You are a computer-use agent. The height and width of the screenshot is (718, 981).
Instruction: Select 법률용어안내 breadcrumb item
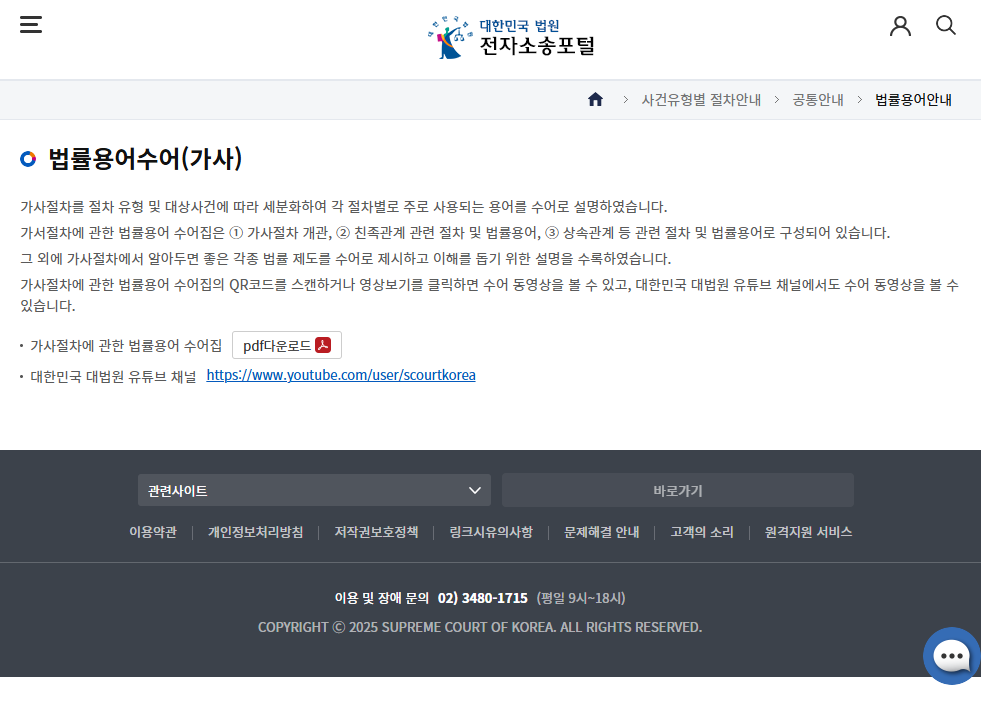913,100
